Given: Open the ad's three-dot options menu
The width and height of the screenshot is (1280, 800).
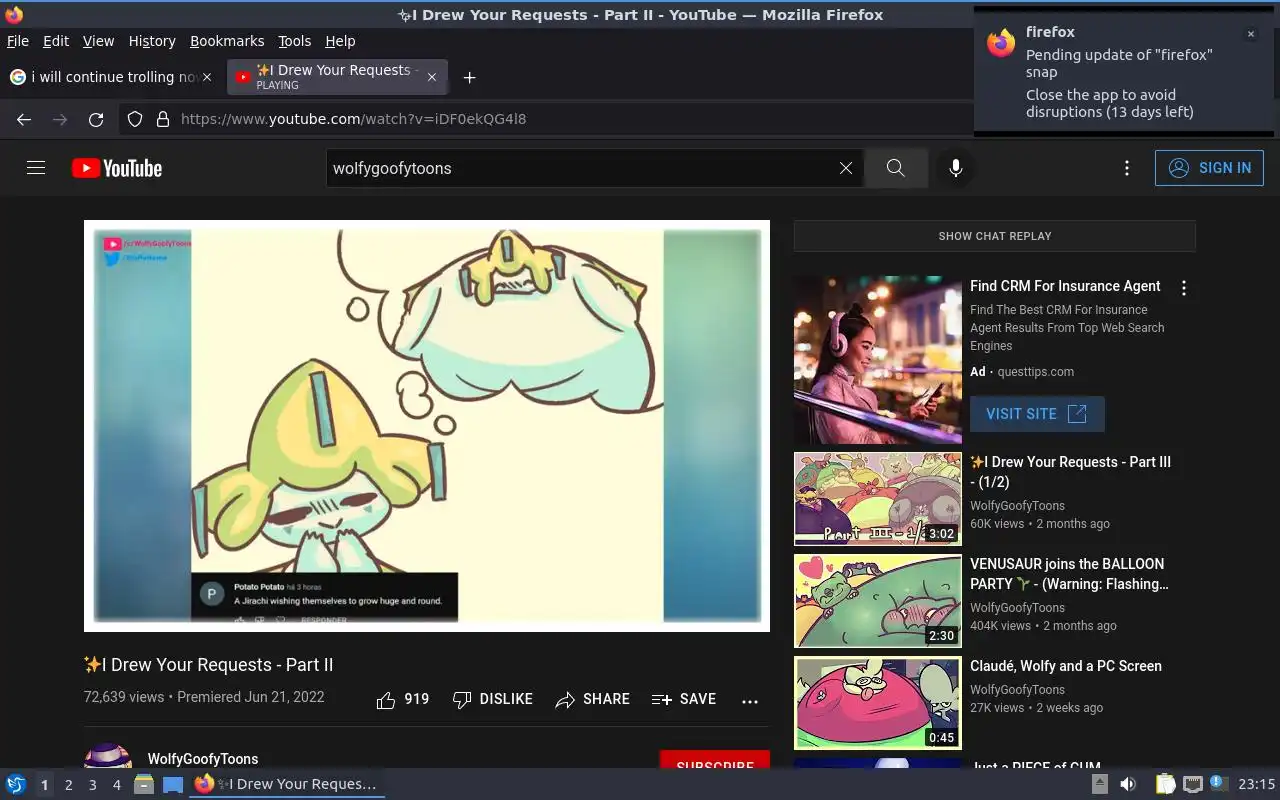Looking at the screenshot, I should click(x=1184, y=288).
